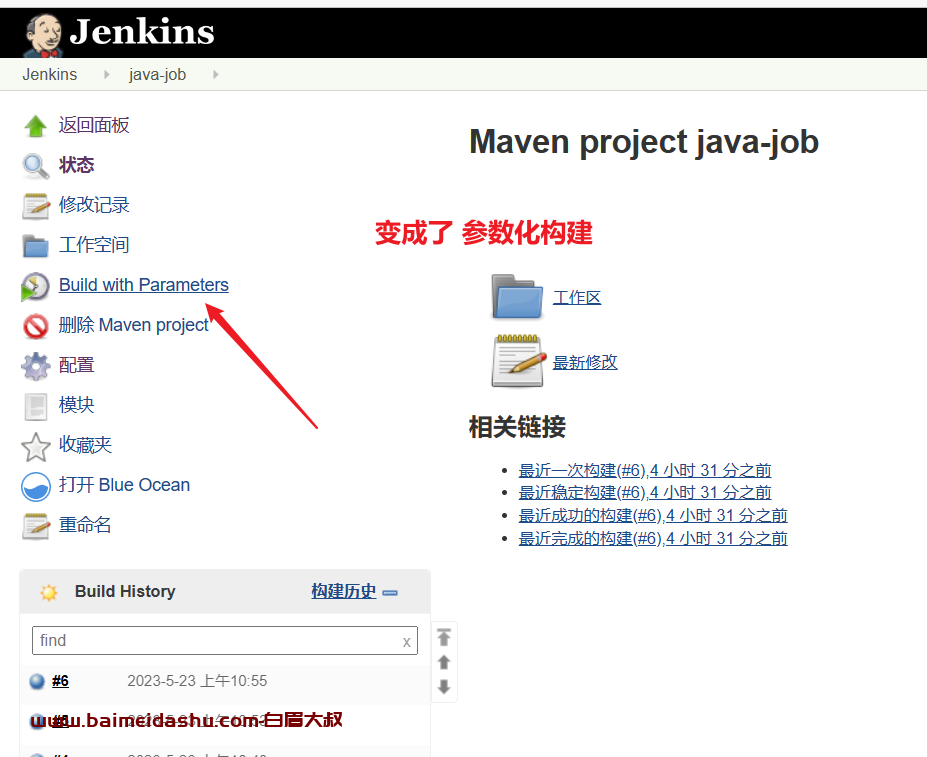Viewport: 927px width, 757px height.
Task: Expand the breadcrumb arrow after Jenkins
Action: click(106, 75)
